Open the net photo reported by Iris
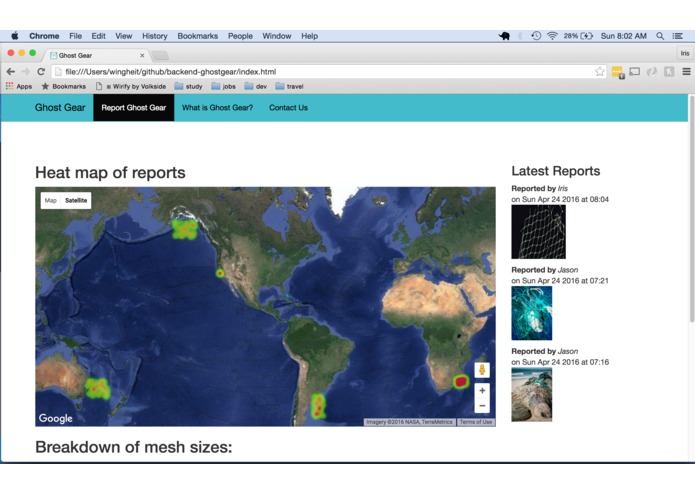This screenshot has height=494, width=695. pyautogui.click(x=538, y=231)
